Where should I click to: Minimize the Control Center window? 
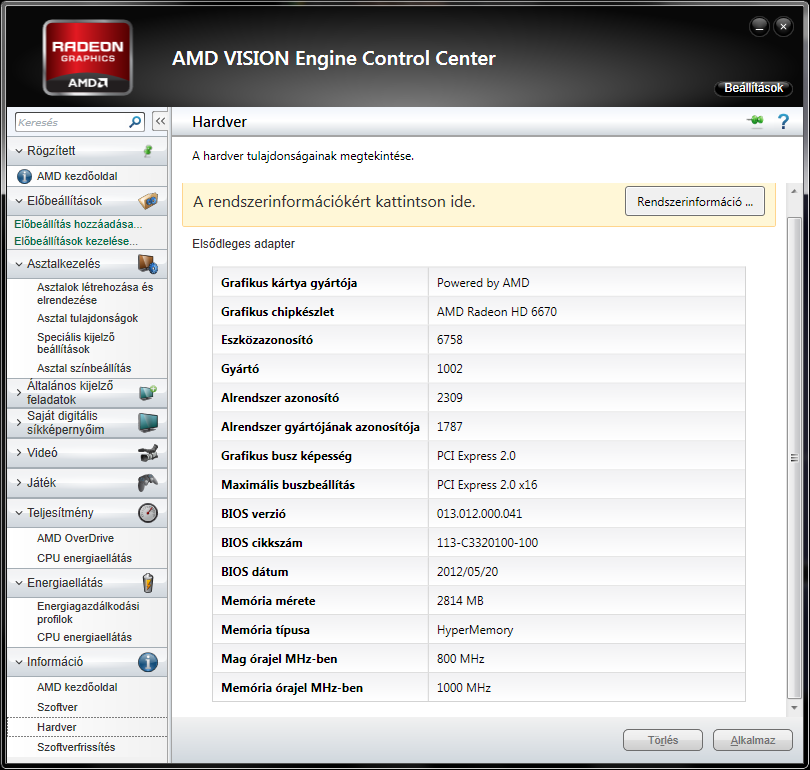point(759,27)
